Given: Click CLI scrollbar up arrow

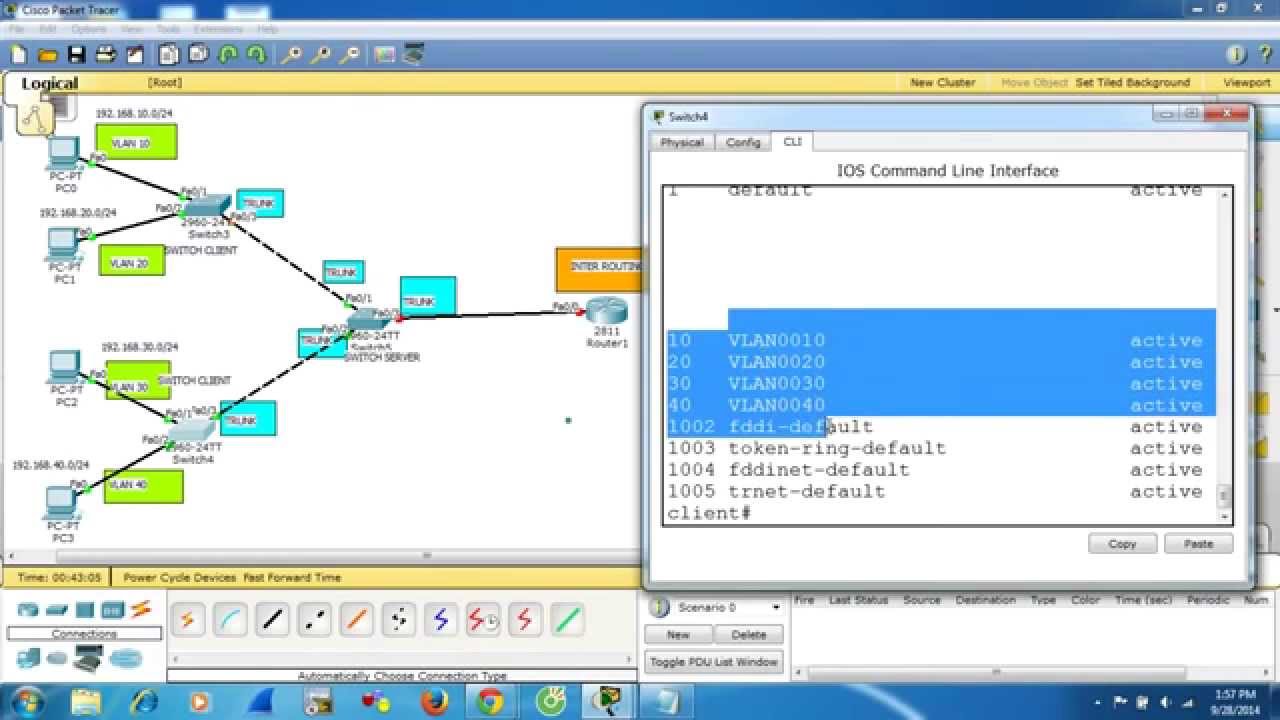Looking at the screenshot, I should (x=1225, y=194).
